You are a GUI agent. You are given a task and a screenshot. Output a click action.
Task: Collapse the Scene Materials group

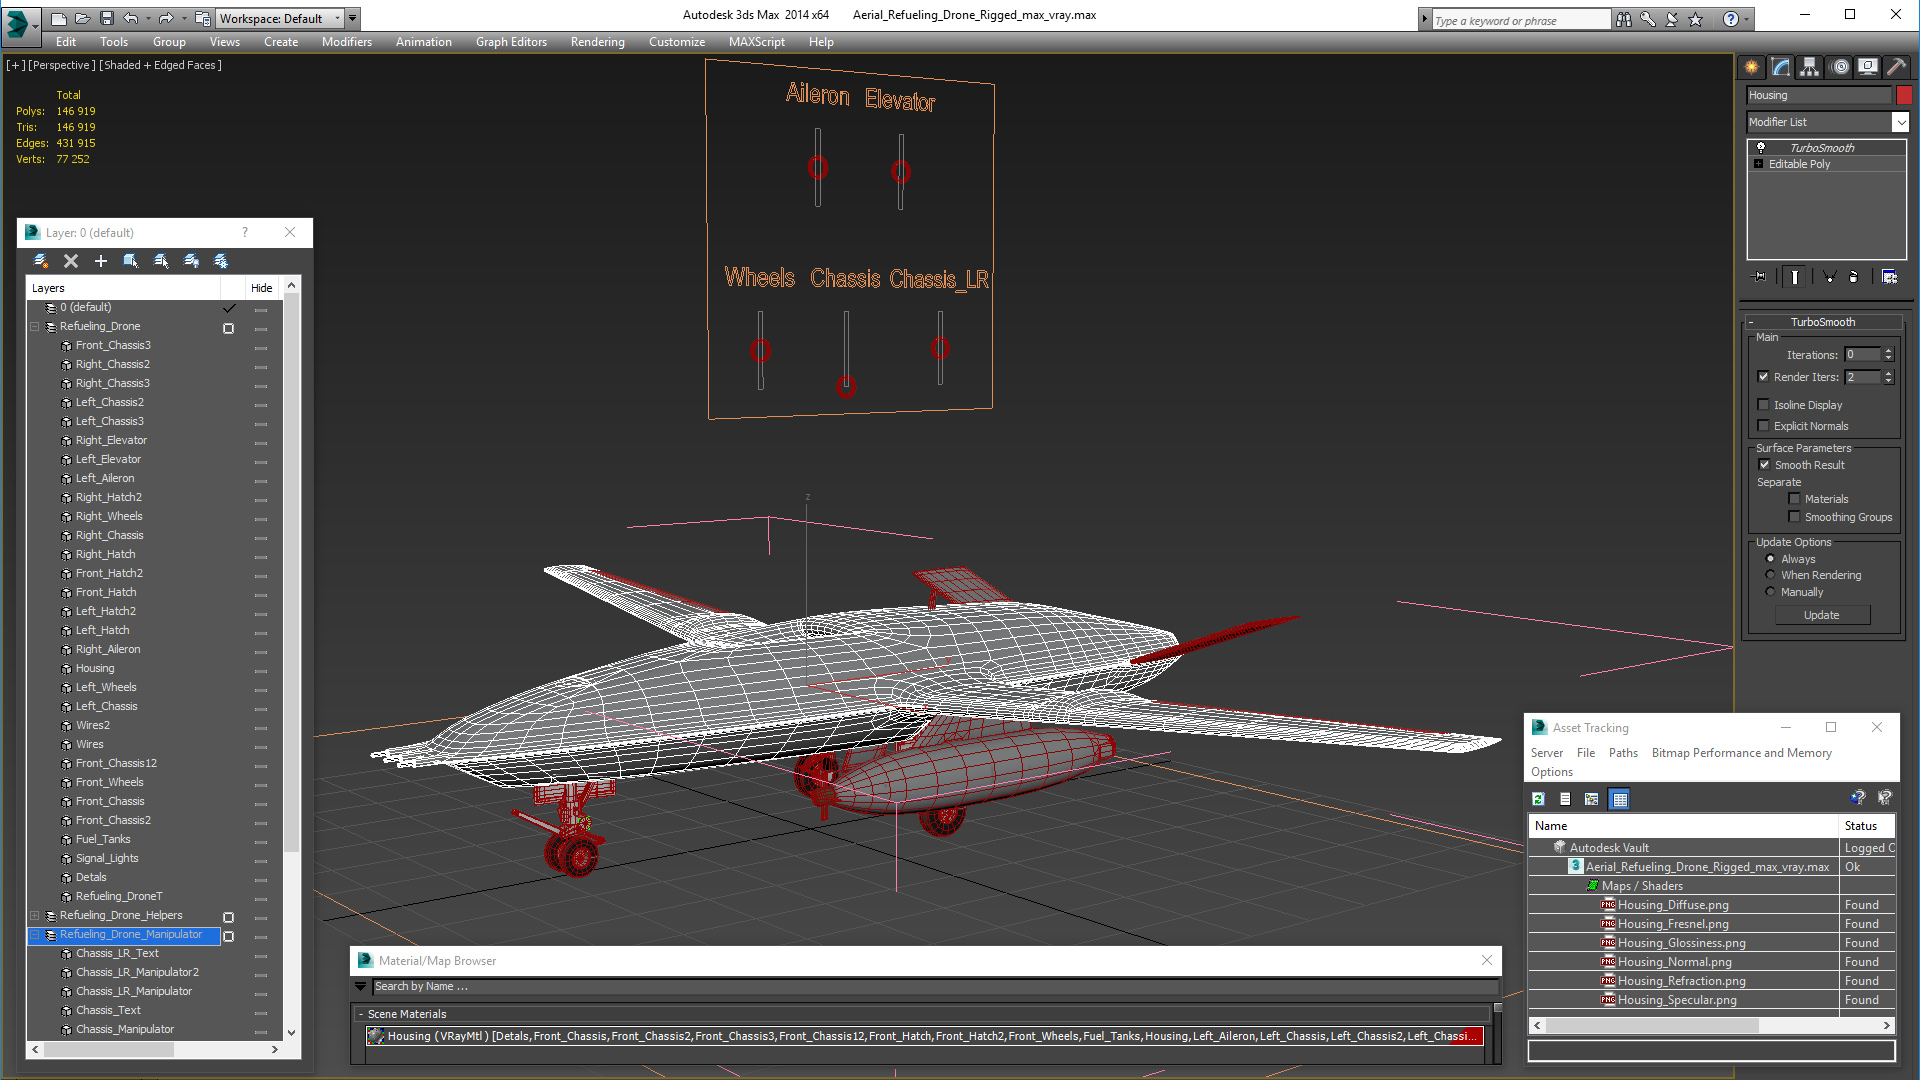(361, 1014)
